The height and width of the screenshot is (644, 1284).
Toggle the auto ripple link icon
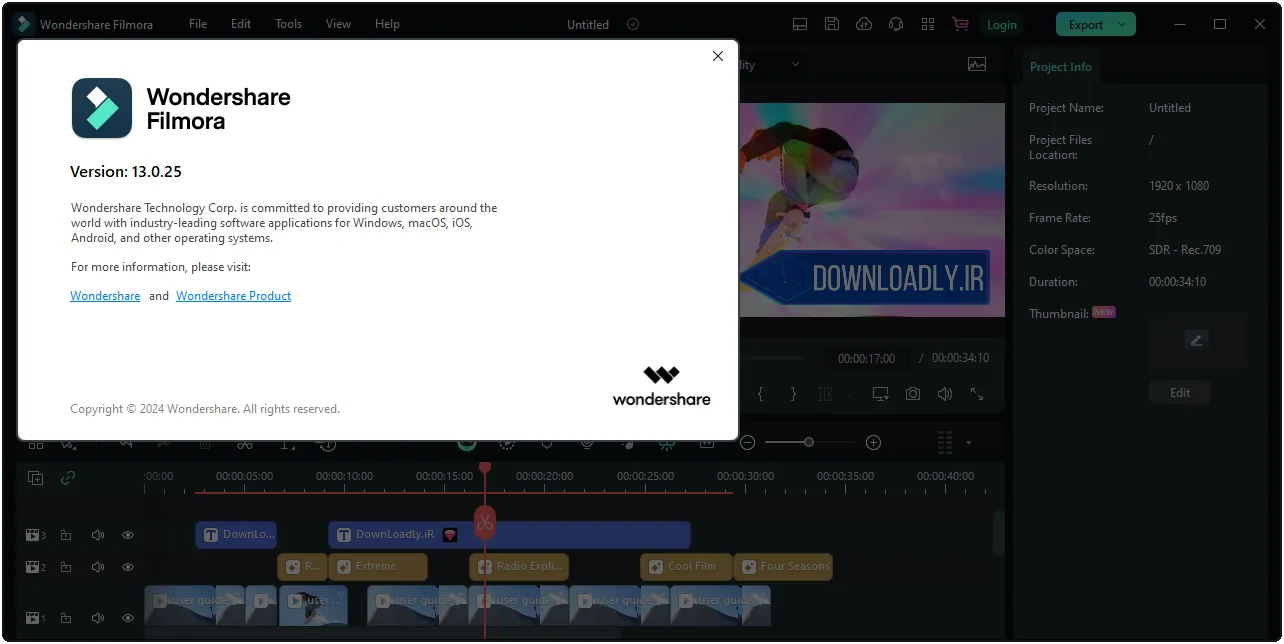[68, 478]
